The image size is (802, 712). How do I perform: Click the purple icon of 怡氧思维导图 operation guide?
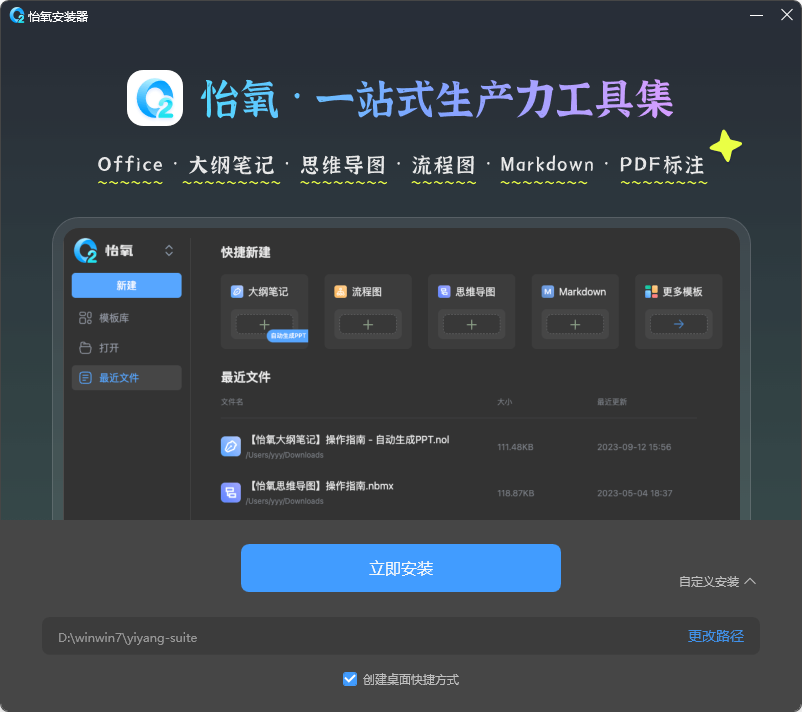230,492
